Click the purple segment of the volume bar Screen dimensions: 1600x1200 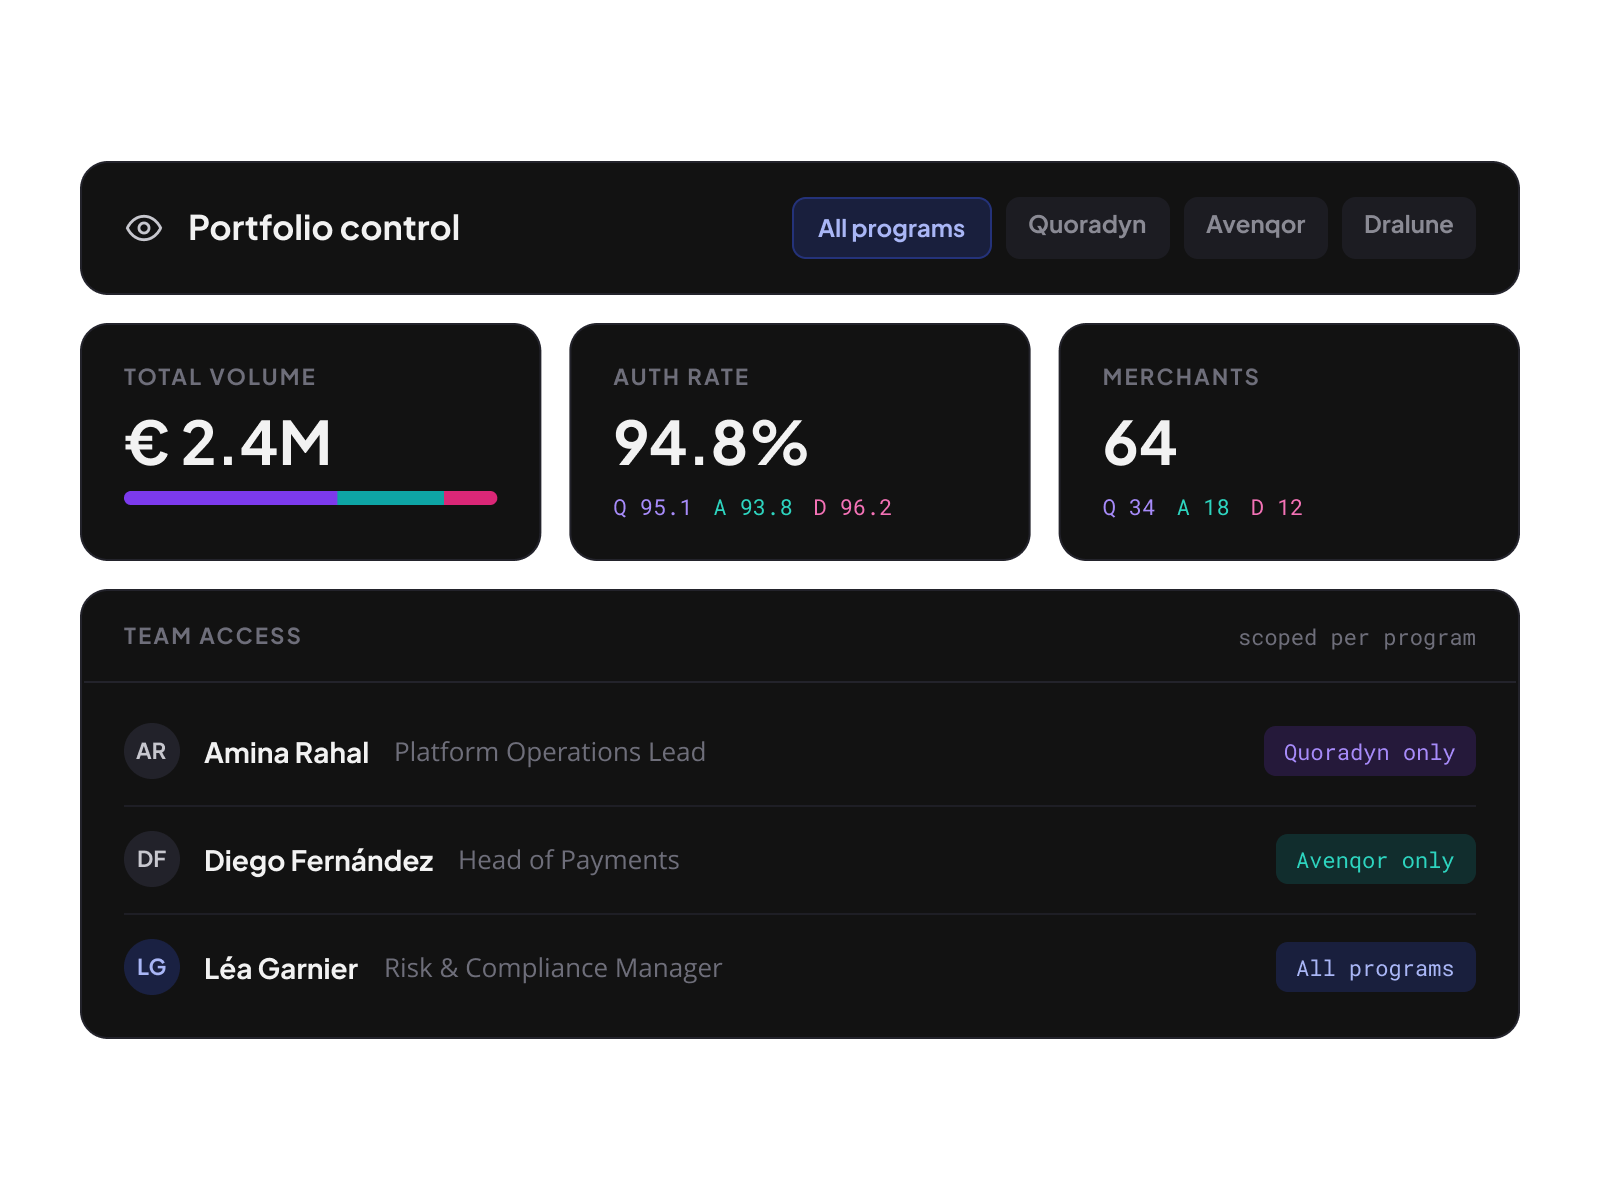pos(230,498)
